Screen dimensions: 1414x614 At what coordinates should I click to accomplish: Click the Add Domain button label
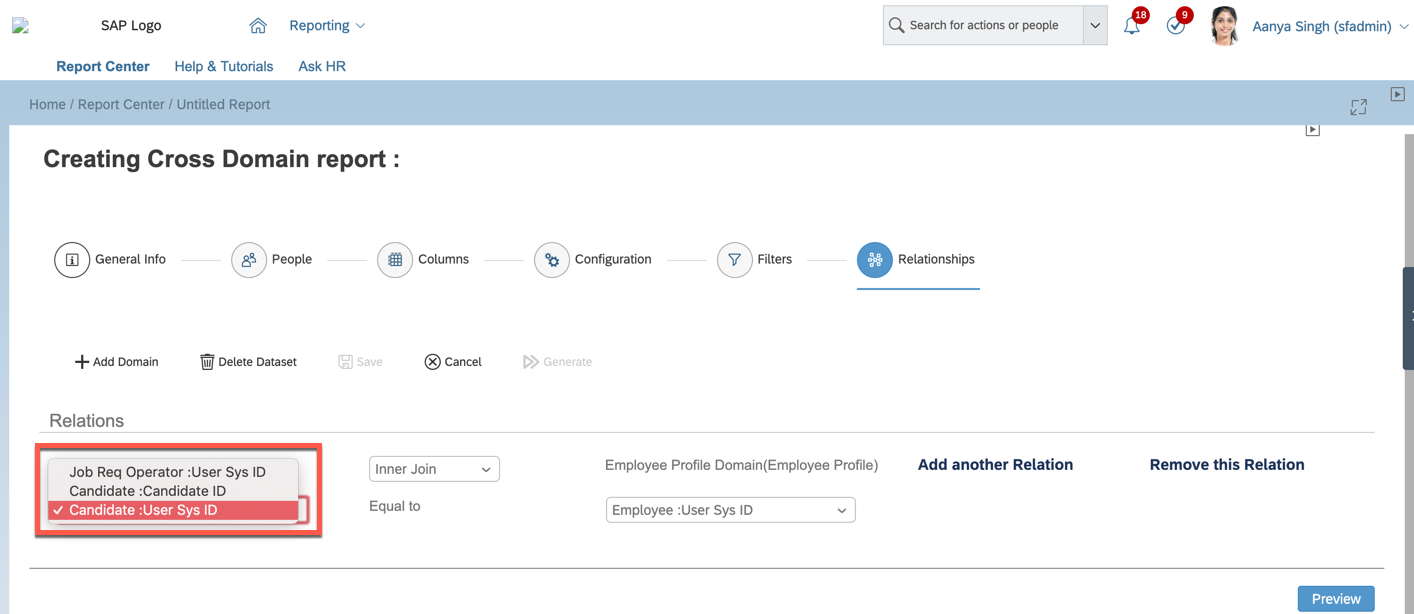[x=126, y=362]
